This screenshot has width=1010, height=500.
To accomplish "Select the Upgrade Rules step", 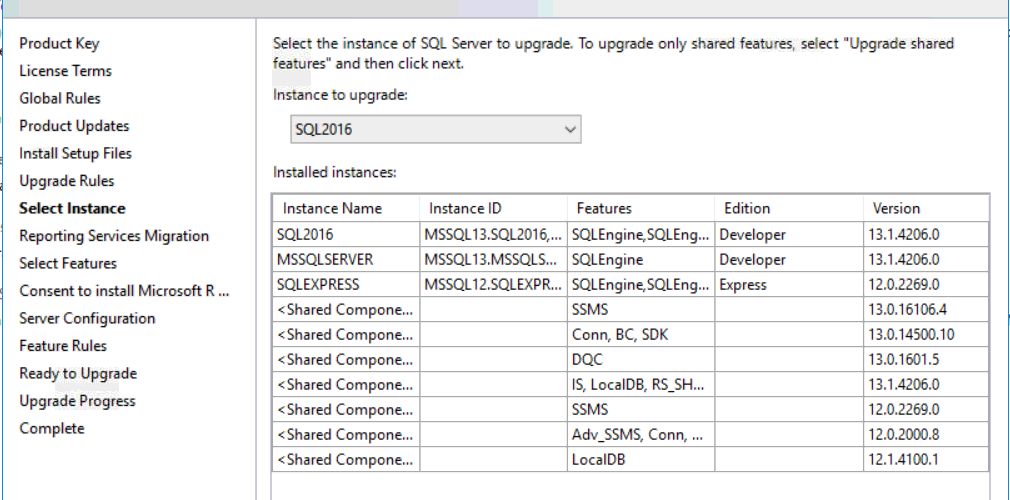I will pyautogui.click(x=67, y=181).
